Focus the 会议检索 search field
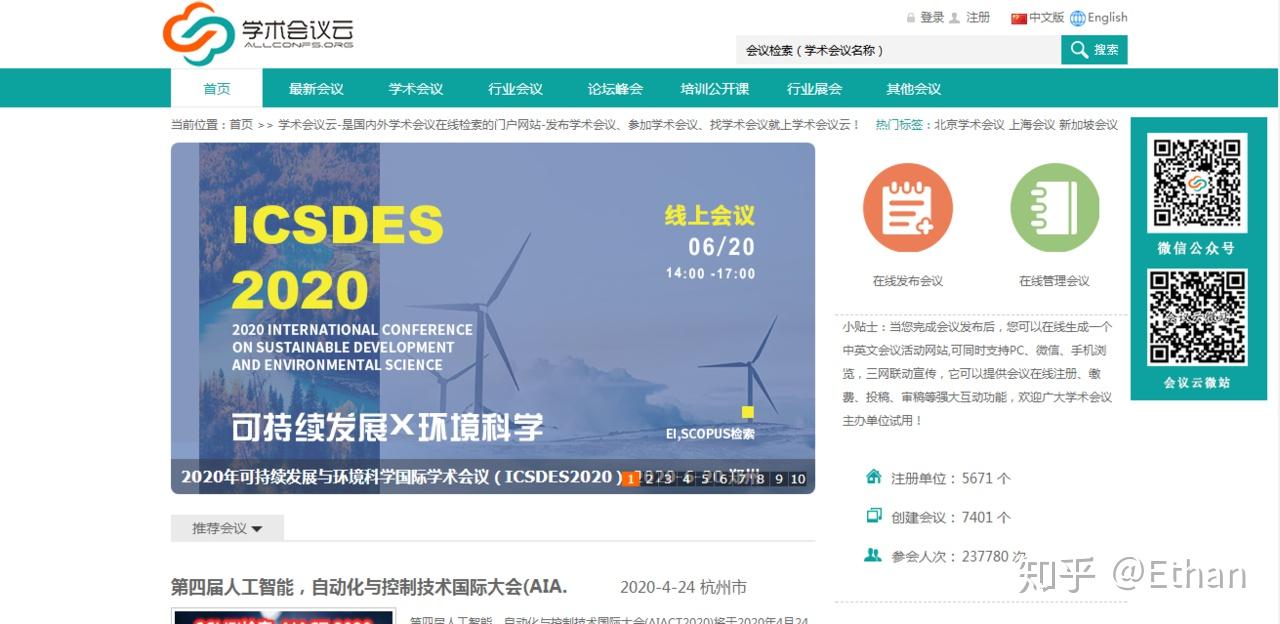This screenshot has width=1280, height=624. [898, 50]
